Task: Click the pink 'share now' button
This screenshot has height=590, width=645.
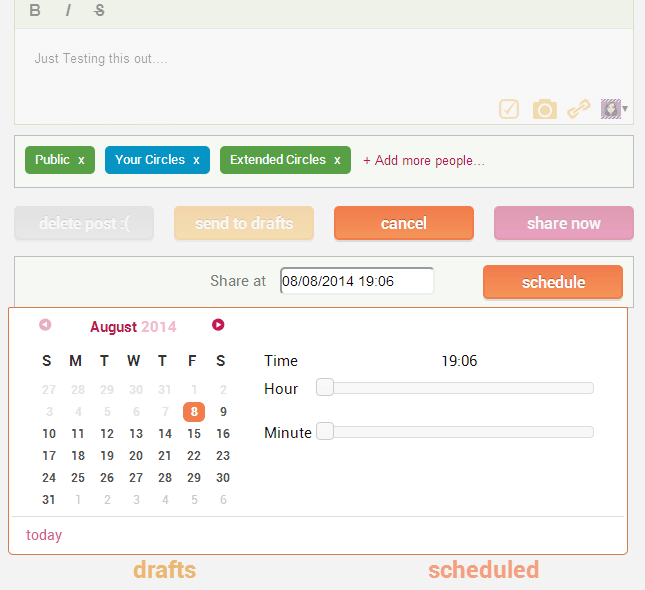Action: coord(564,223)
